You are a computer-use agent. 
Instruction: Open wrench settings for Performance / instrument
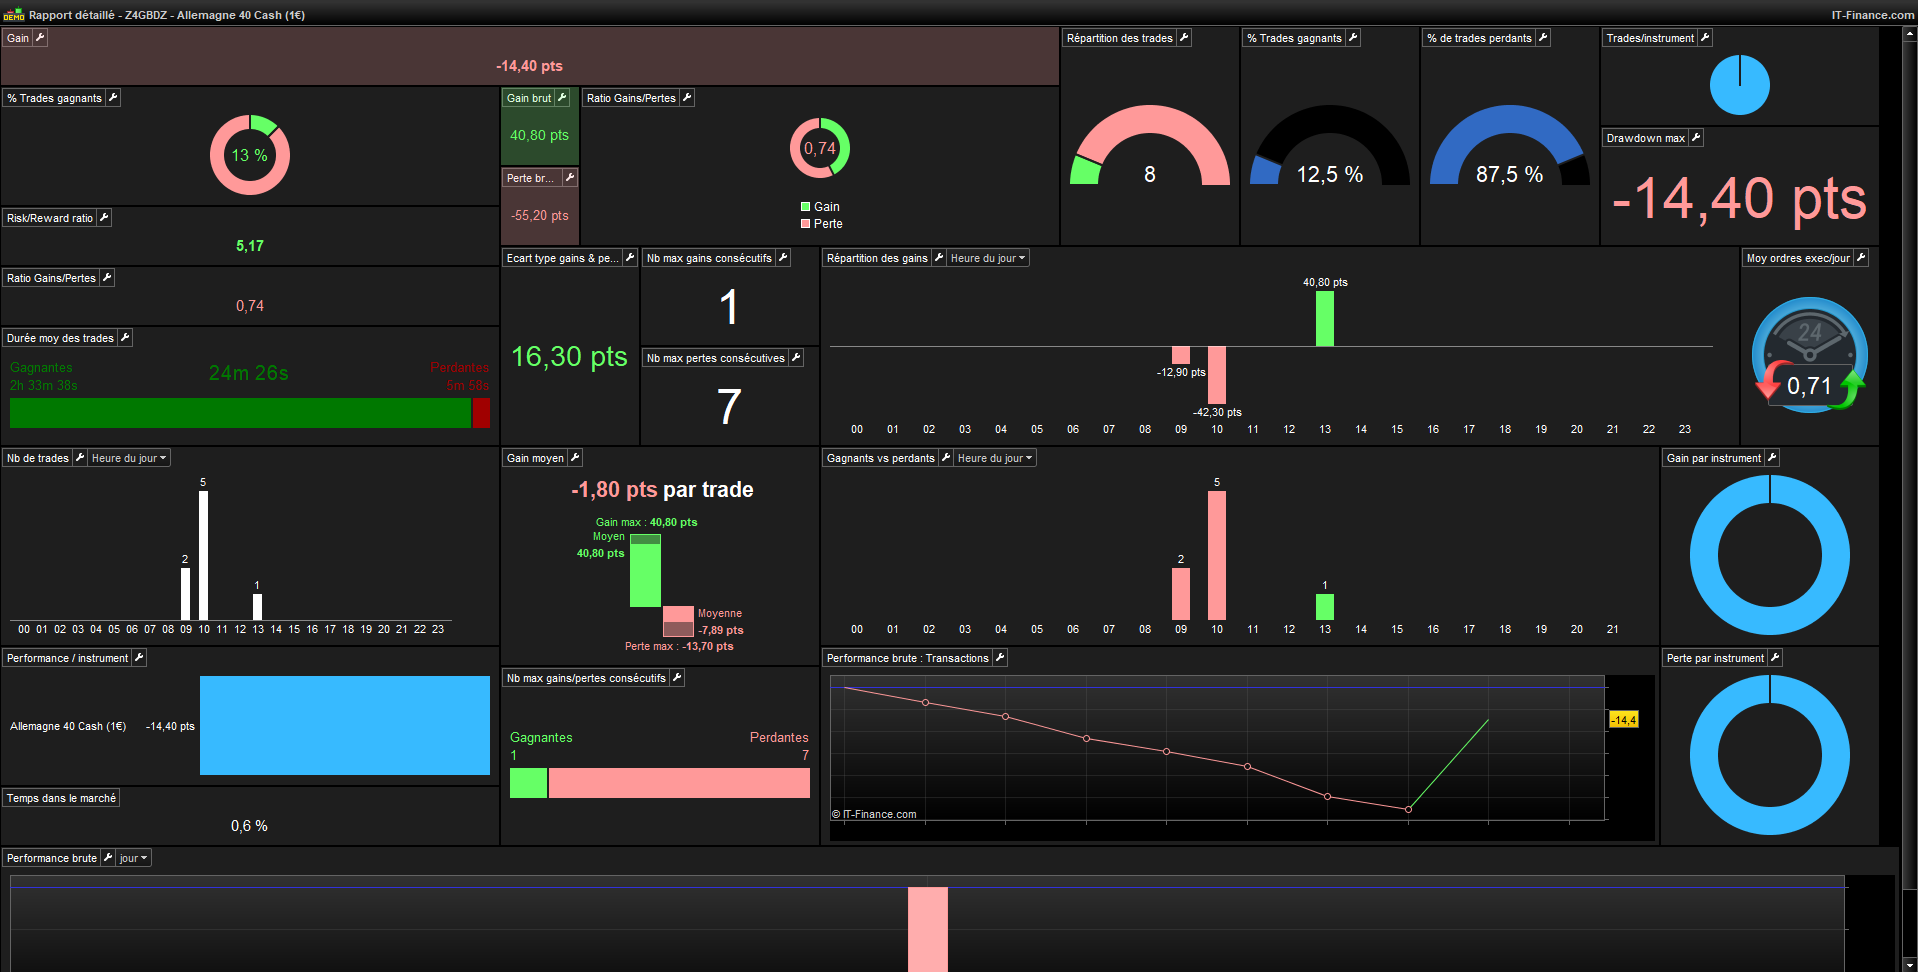pyautogui.click(x=139, y=658)
